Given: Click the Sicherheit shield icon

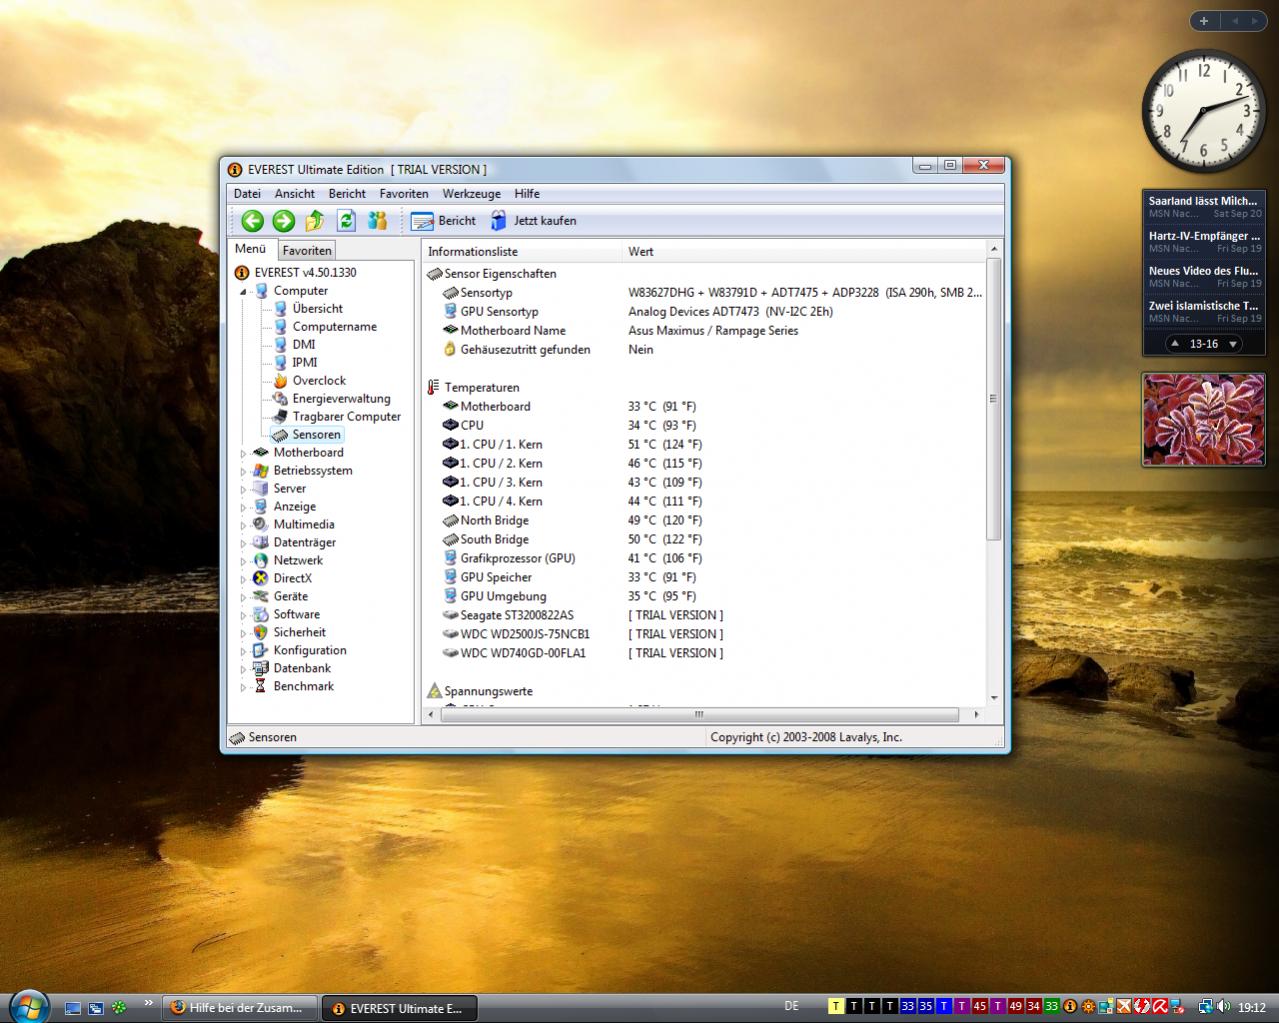Looking at the screenshot, I should pos(261,633).
